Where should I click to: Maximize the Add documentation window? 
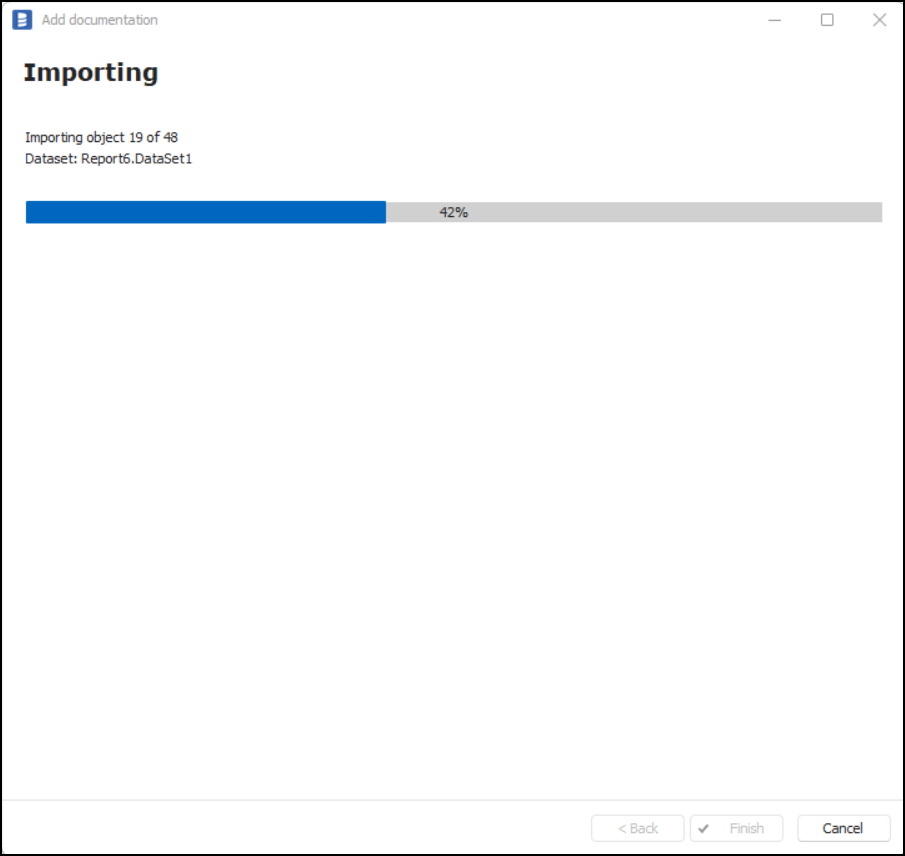click(x=827, y=20)
